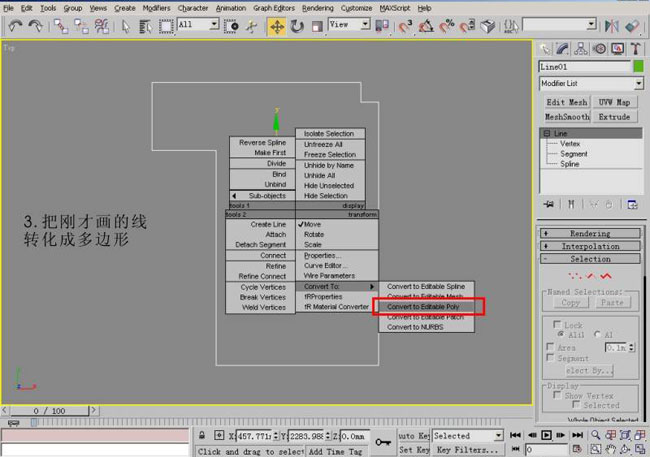650x457 pixels.
Task: Click the Edit Mesh button
Action: (567, 102)
